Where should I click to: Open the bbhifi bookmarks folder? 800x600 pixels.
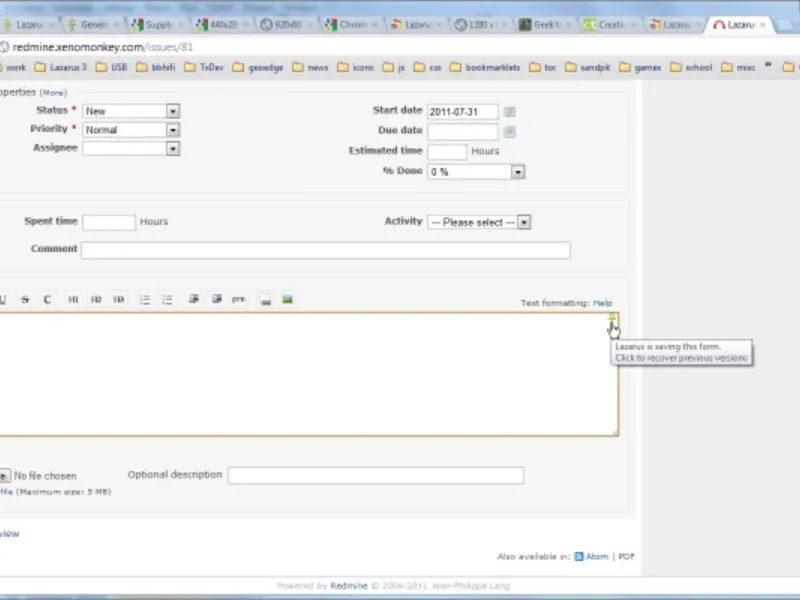point(156,67)
